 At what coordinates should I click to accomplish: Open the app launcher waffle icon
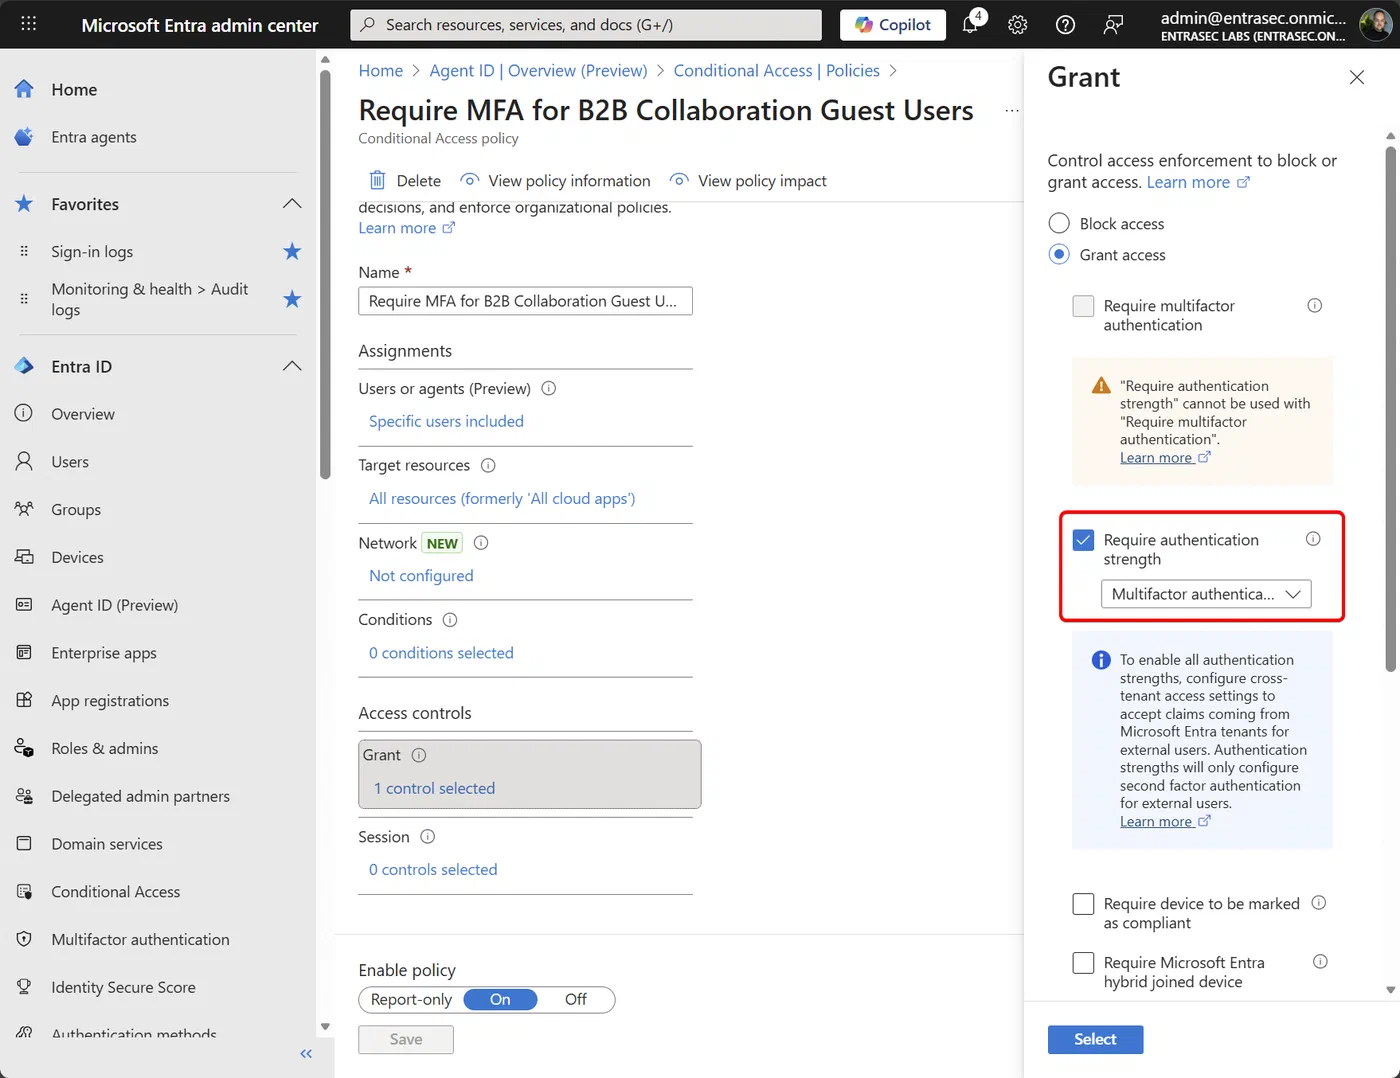pos(28,24)
